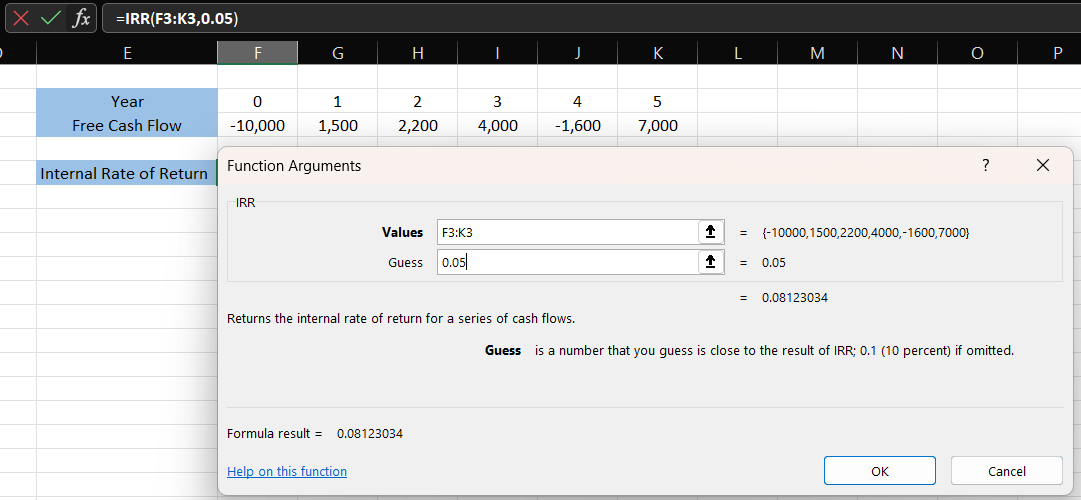Screen dimensions: 1081x500
Task: Select column K header
Action: coord(657,54)
